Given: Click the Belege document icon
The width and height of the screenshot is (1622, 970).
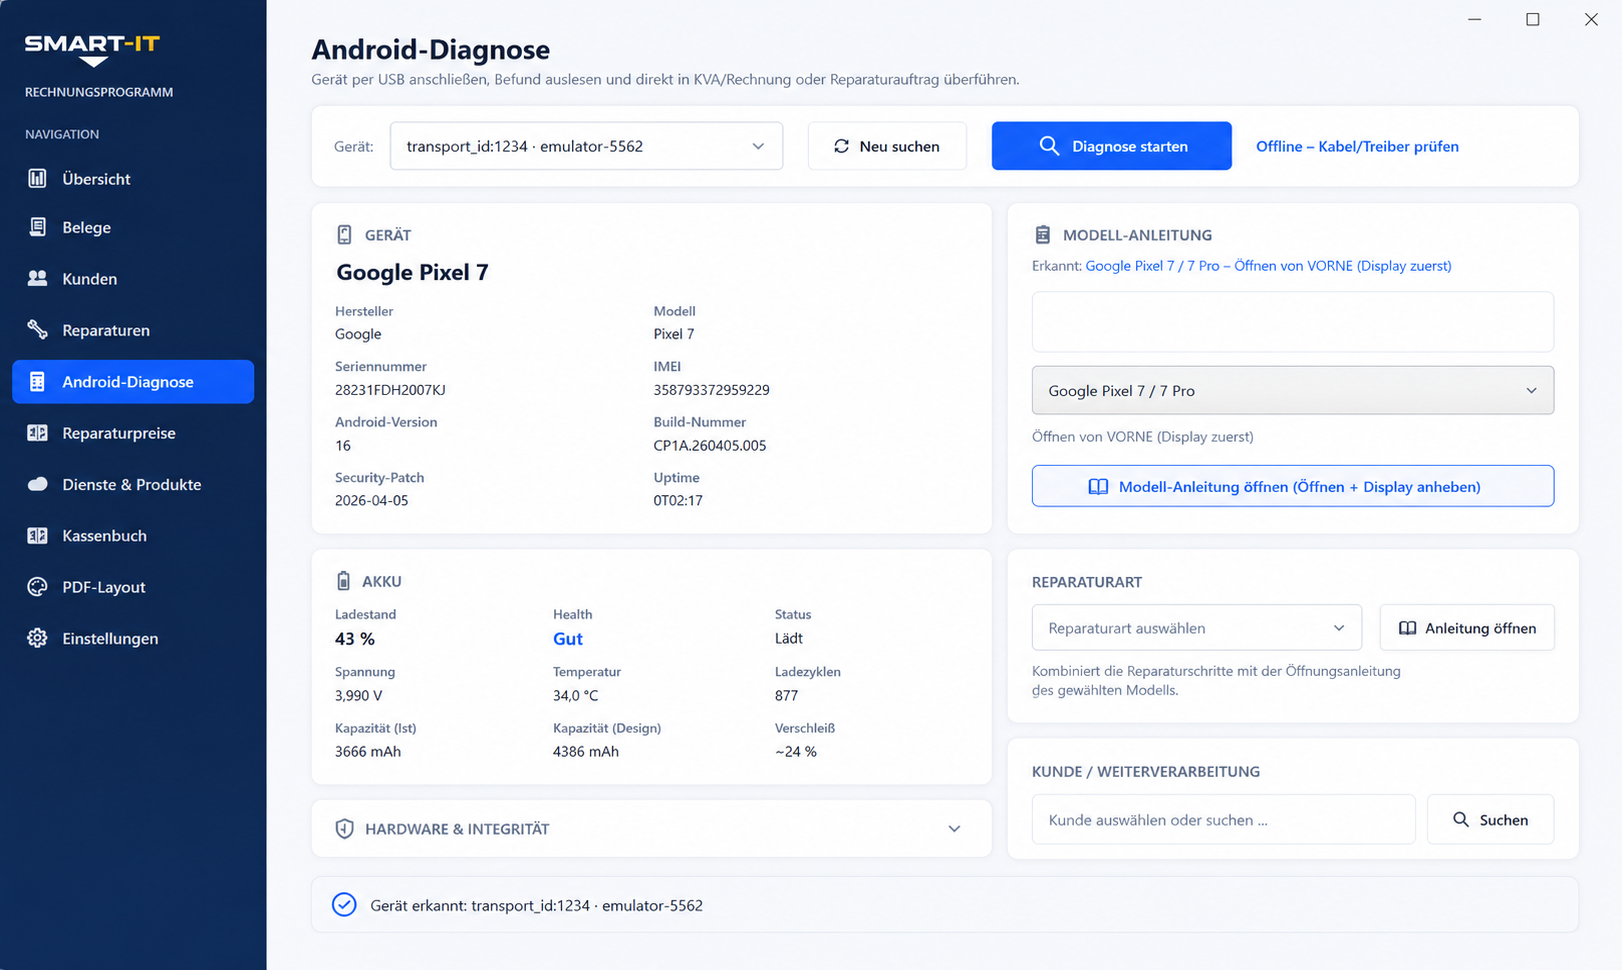Looking at the screenshot, I should [x=37, y=227].
